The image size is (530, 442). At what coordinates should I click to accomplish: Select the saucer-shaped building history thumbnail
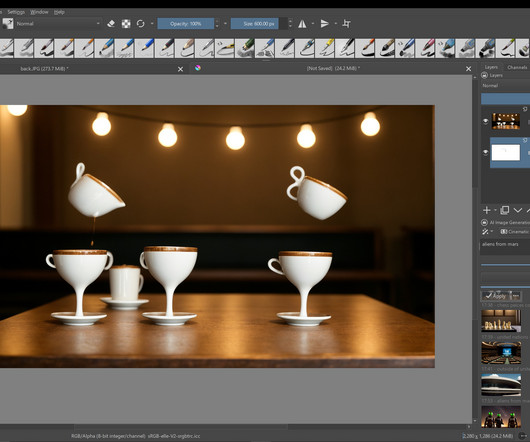tap(501, 385)
